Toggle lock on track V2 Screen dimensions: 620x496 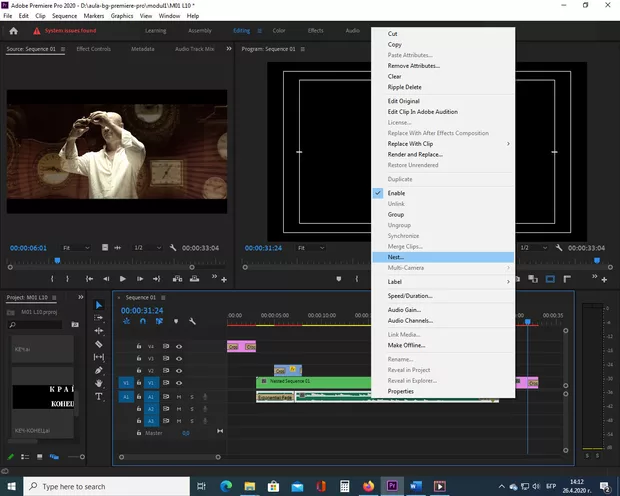click(x=139, y=370)
